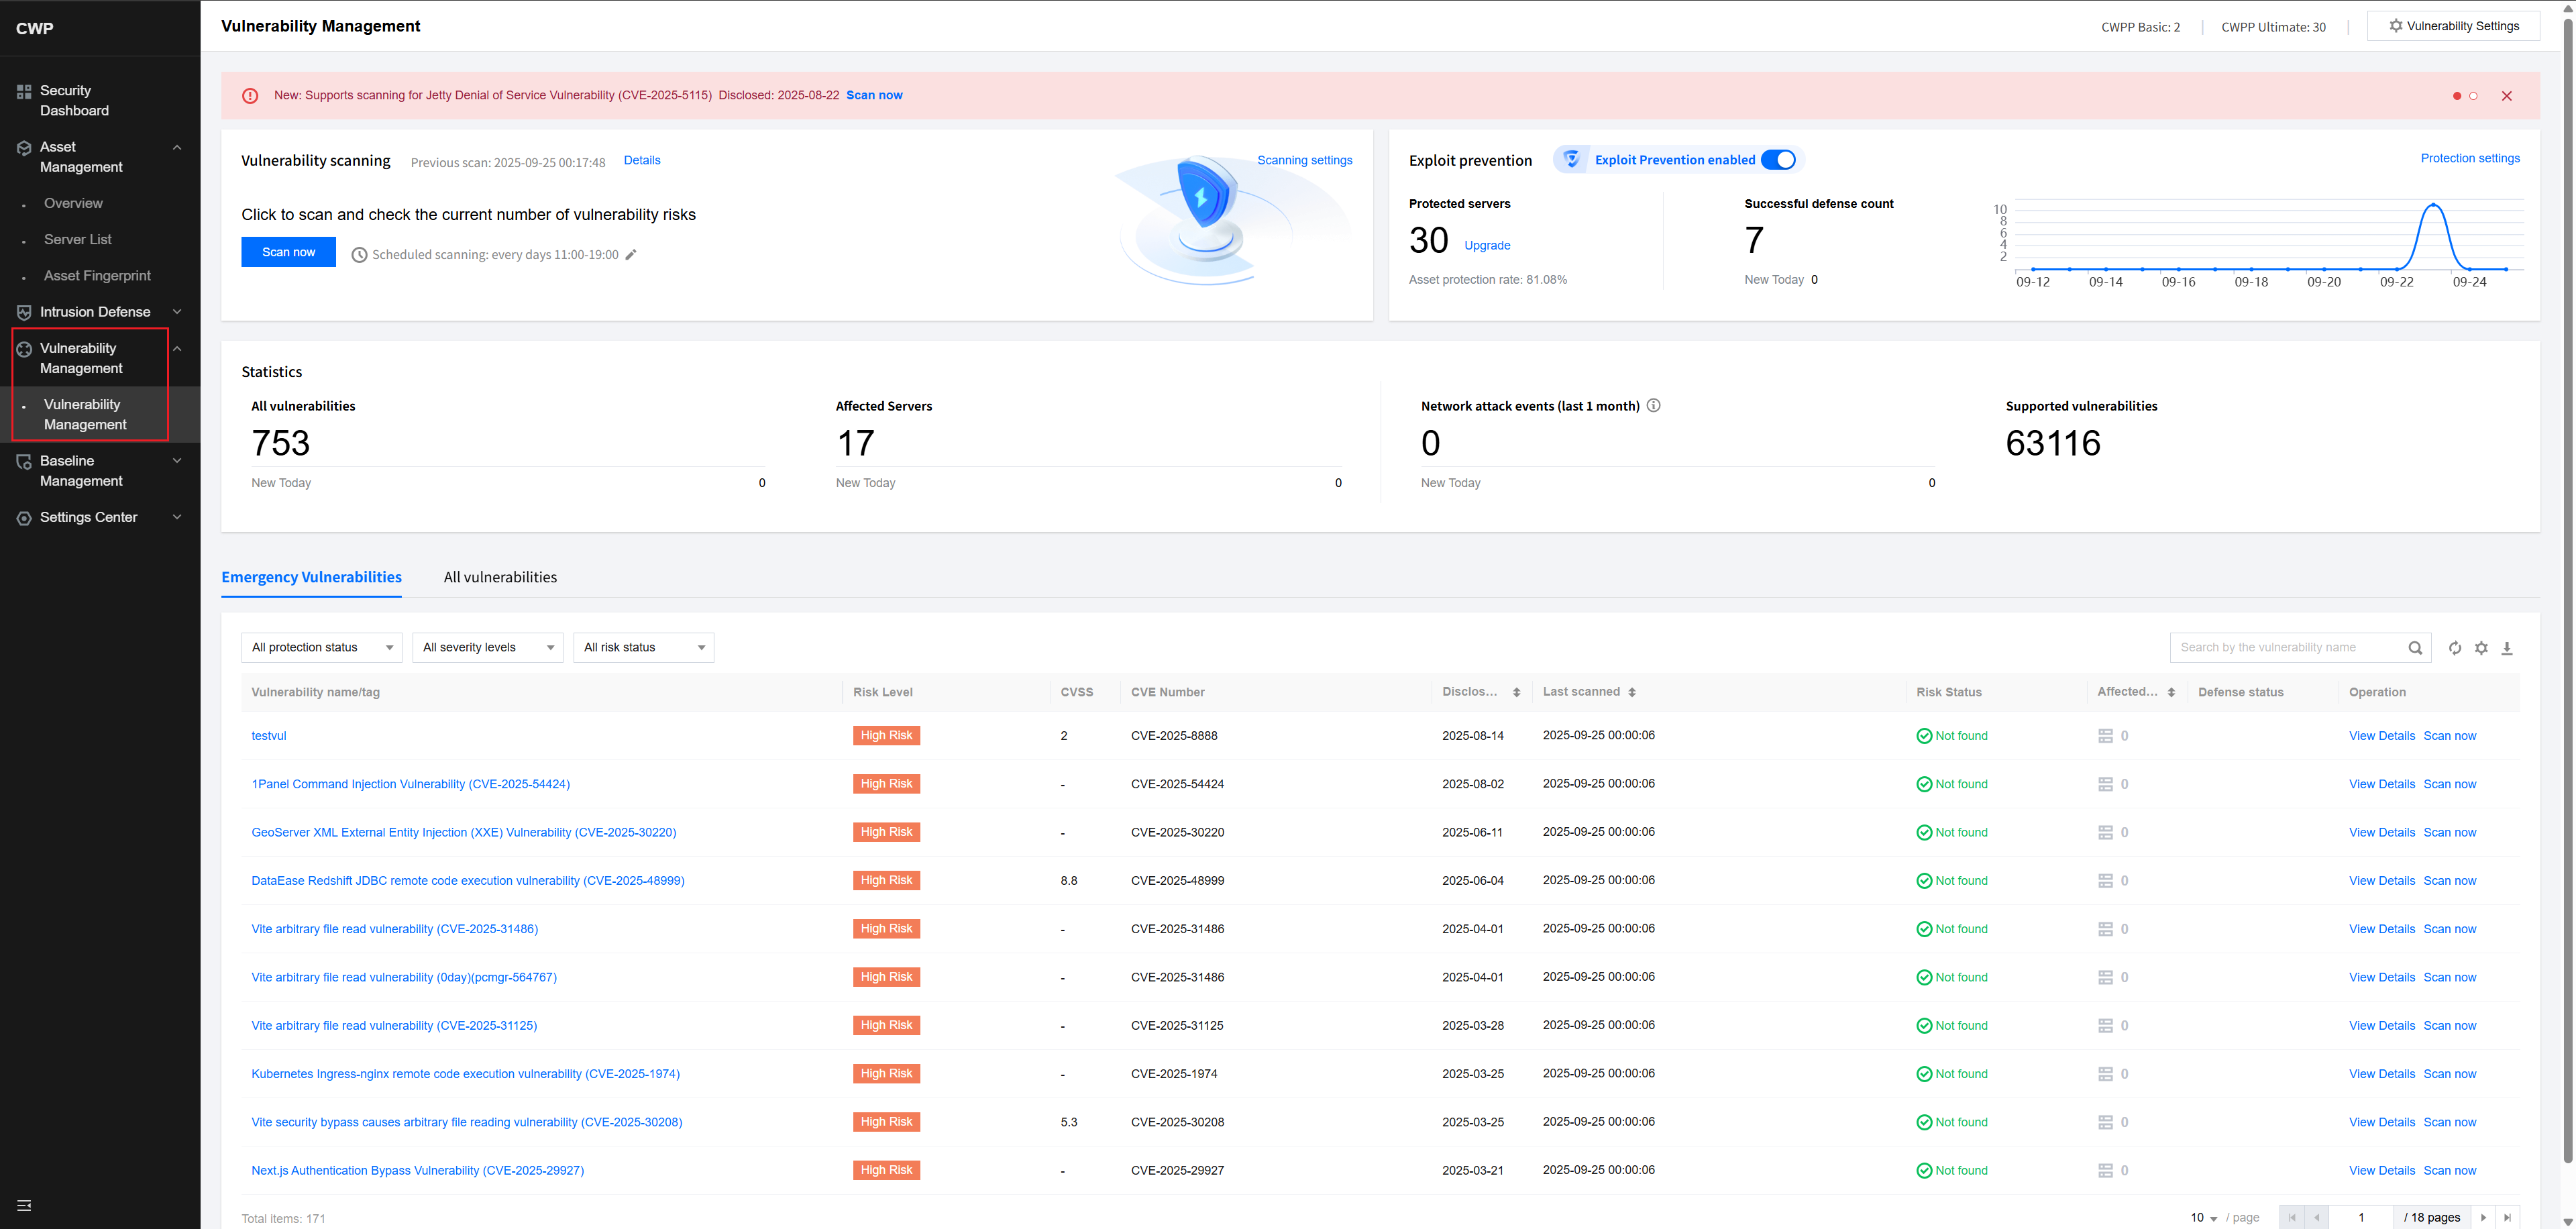Click the magnifier icon in the vulnerability search box
The image size is (2576, 1229).
coord(2415,648)
